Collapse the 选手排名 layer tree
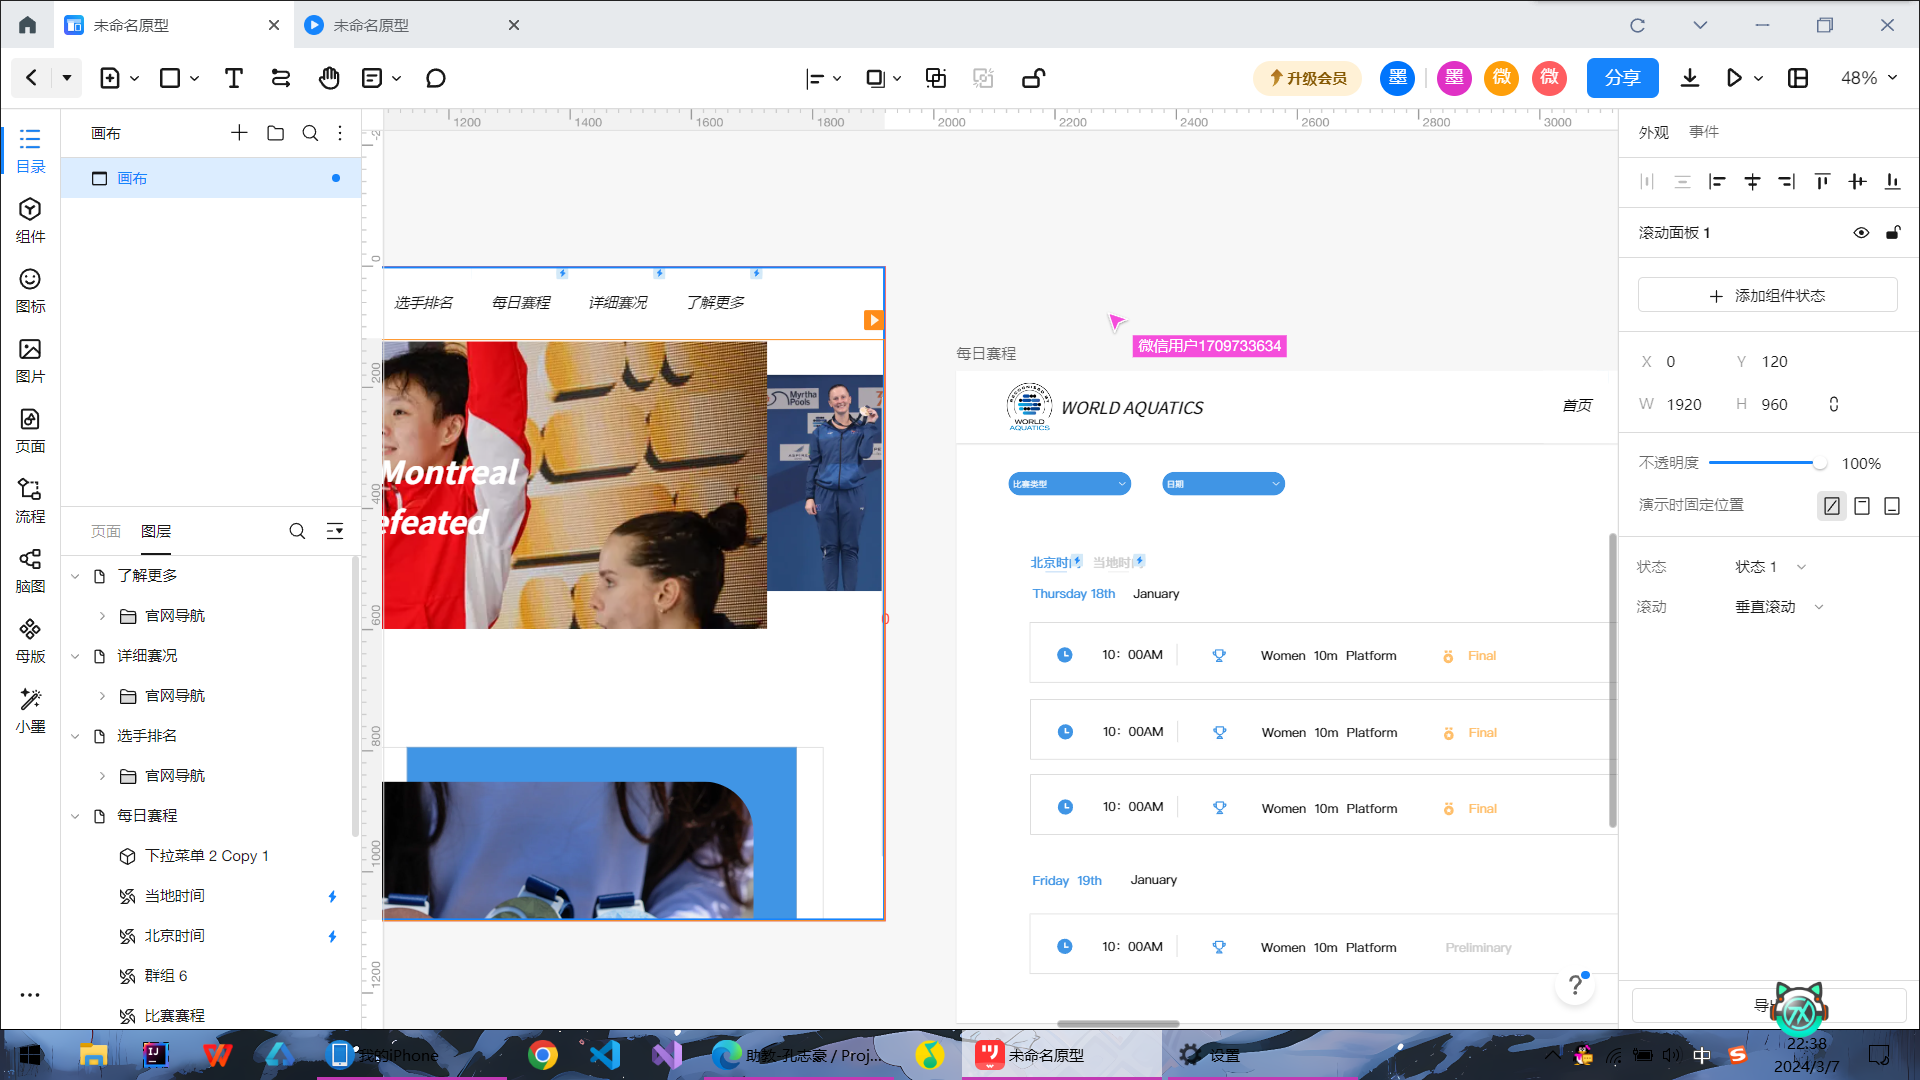The image size is (1920, 1080). coord(75,736)
